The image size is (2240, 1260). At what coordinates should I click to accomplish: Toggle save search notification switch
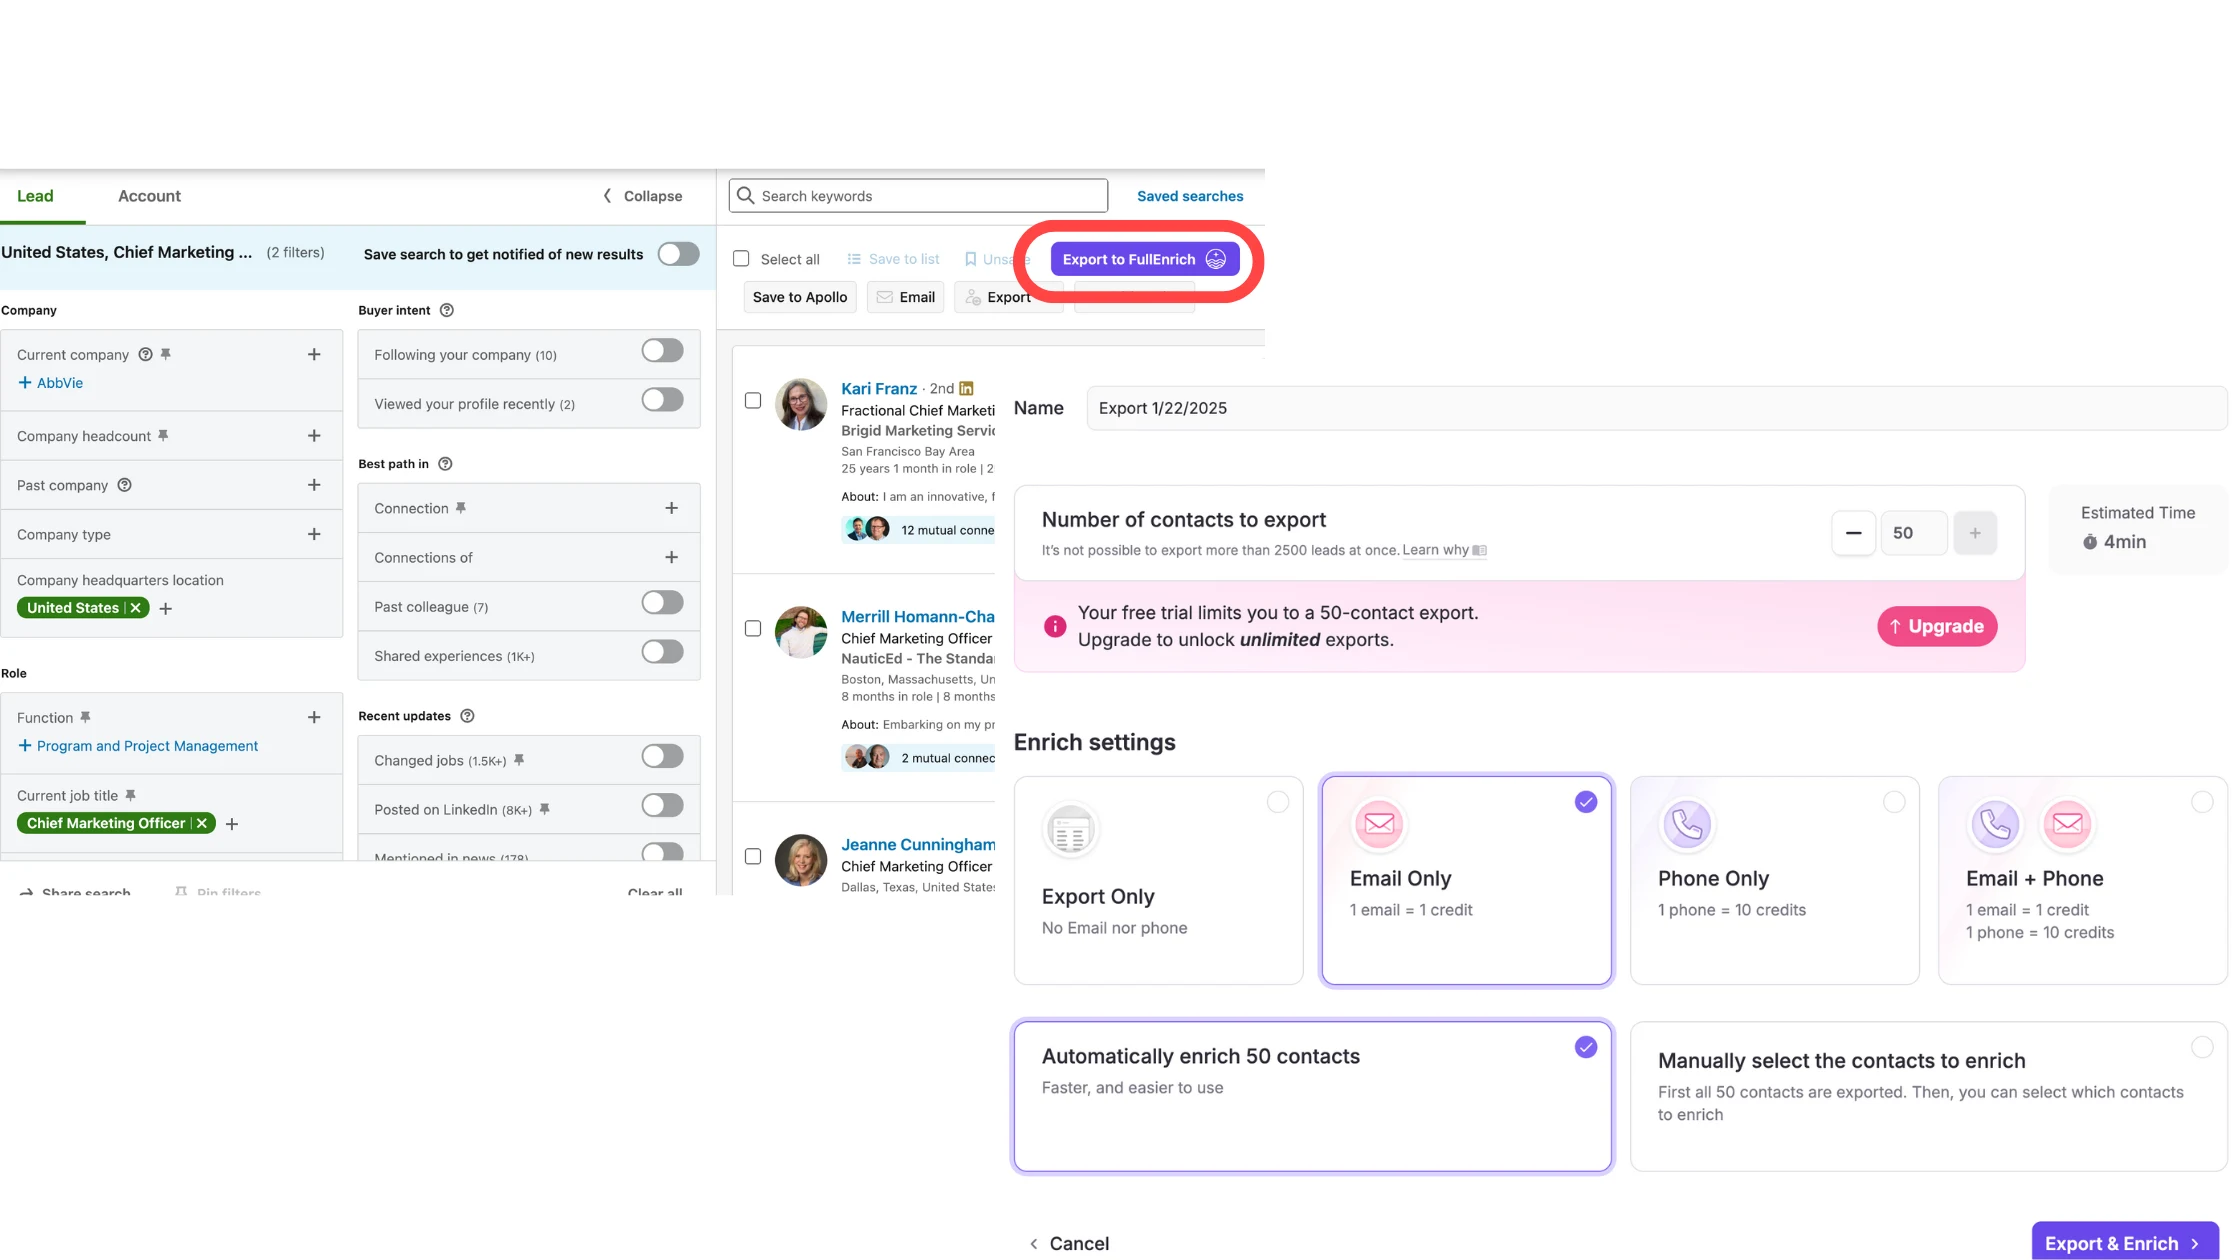point(679,254)
